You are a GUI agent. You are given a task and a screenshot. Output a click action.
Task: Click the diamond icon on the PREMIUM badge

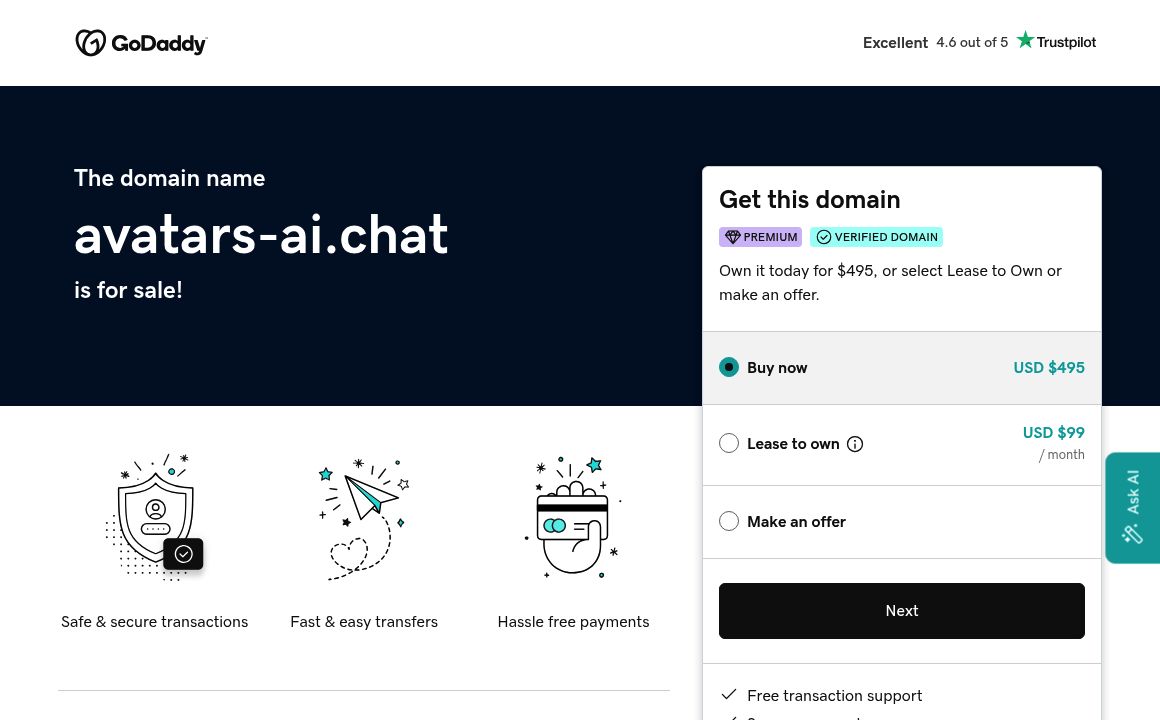tap(733, 237)
